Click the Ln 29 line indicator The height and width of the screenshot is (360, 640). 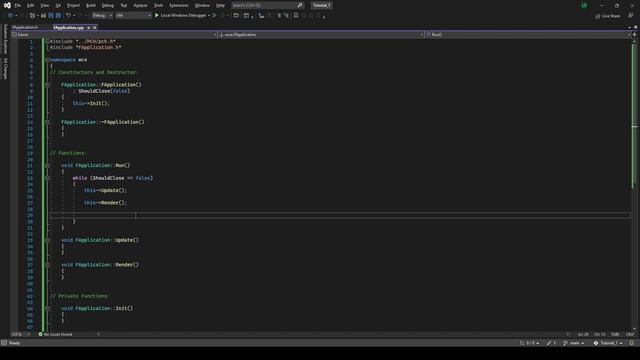(583, 334)
